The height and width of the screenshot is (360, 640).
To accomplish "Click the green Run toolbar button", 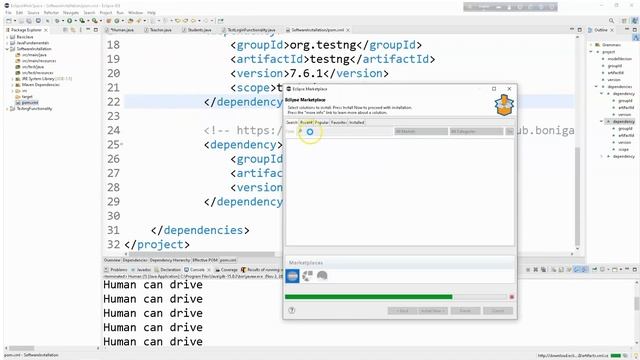I will coord(69,20).
